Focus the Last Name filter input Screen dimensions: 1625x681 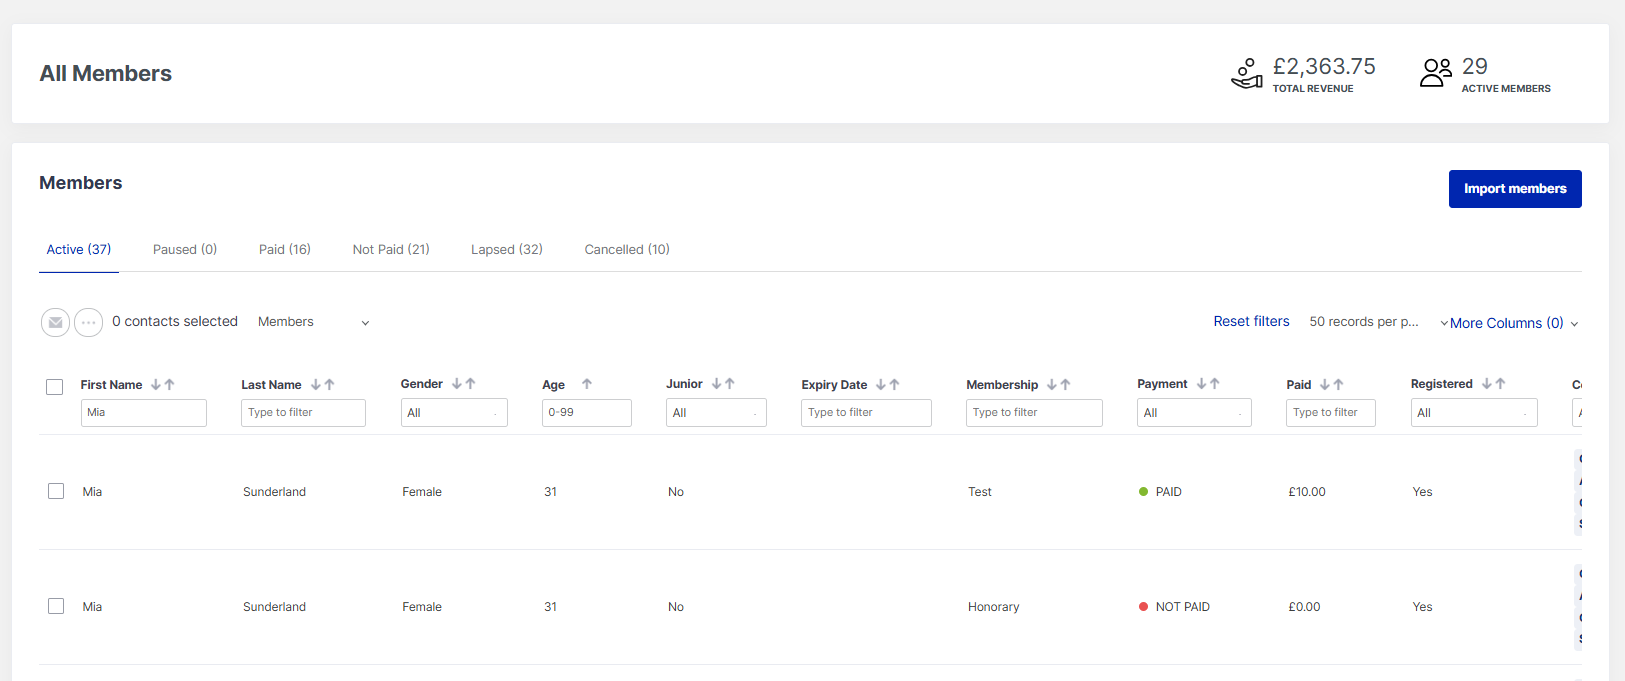303,413
